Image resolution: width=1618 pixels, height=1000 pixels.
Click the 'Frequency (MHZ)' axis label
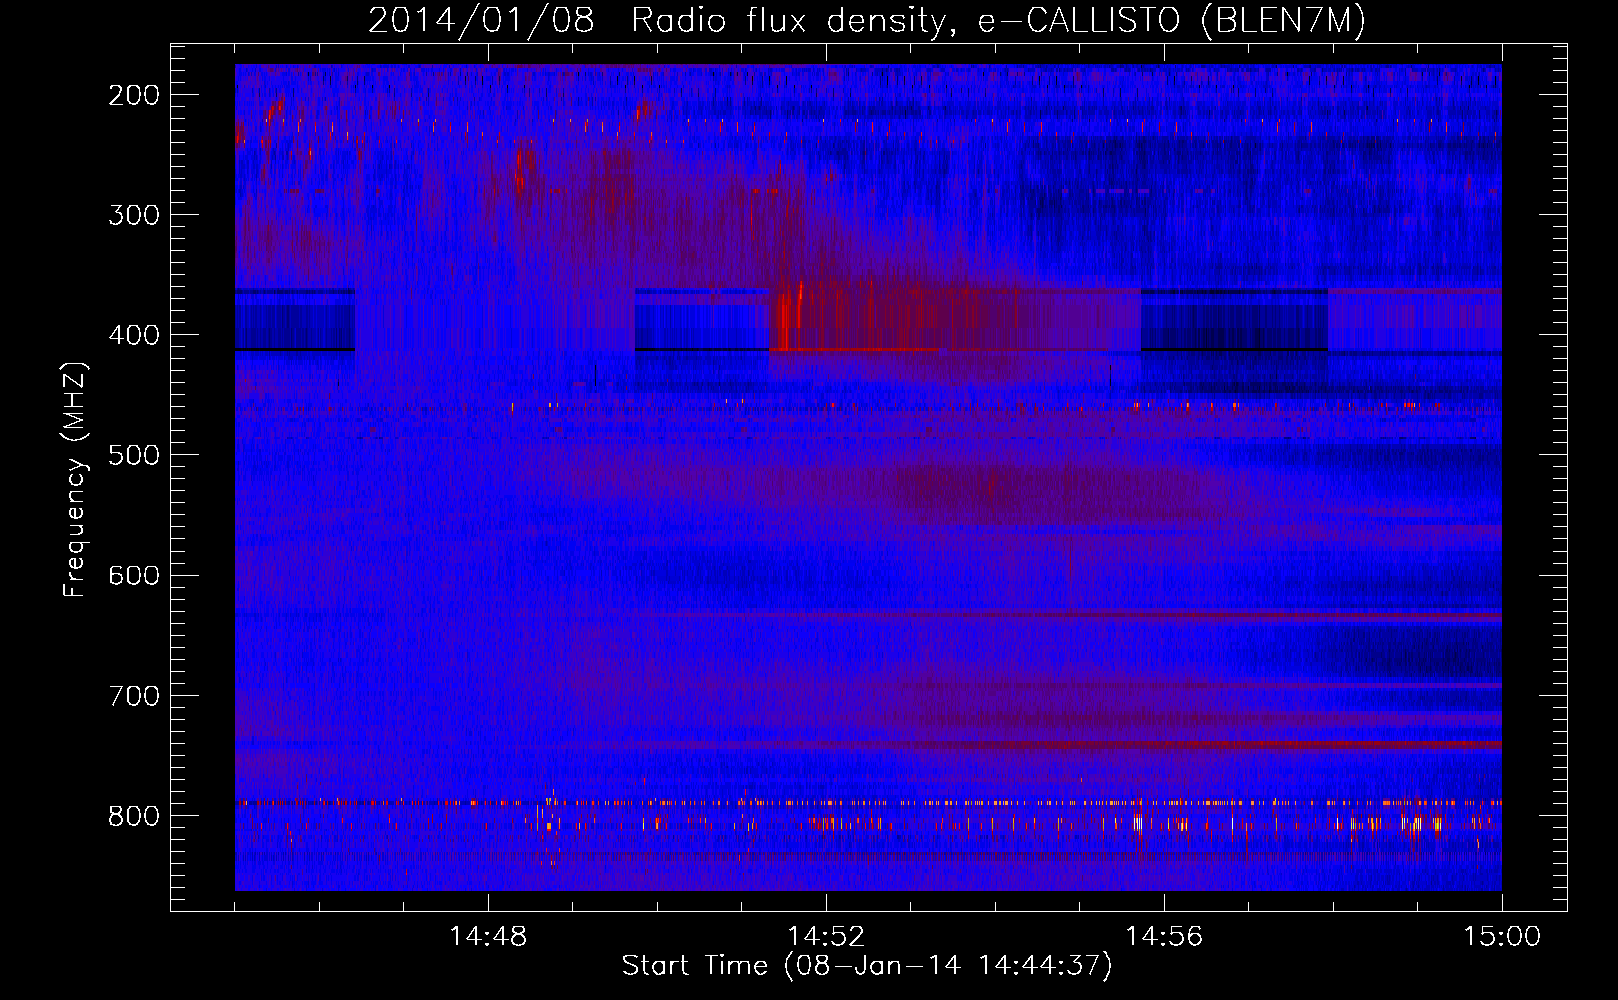pyautogui.click(x=75, y=479)
